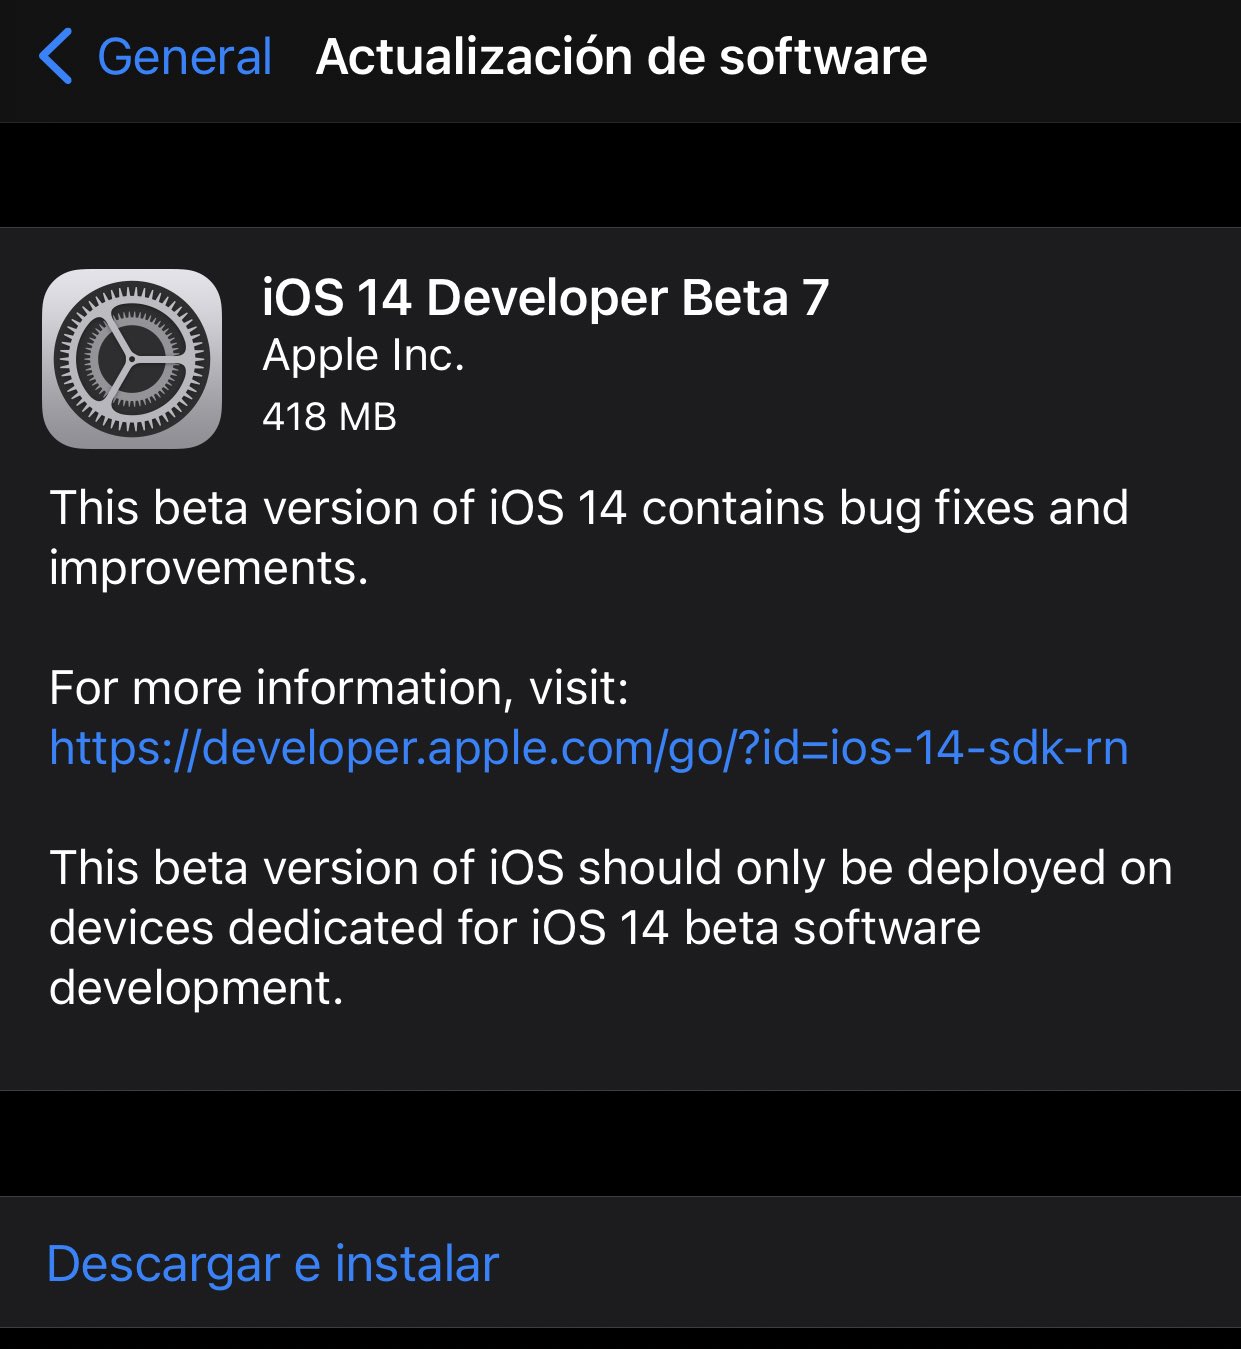Tap the black spacer above Descargar e instalar
This screenshot has width=1241, height=1349.
click(x=620, y=1143)
